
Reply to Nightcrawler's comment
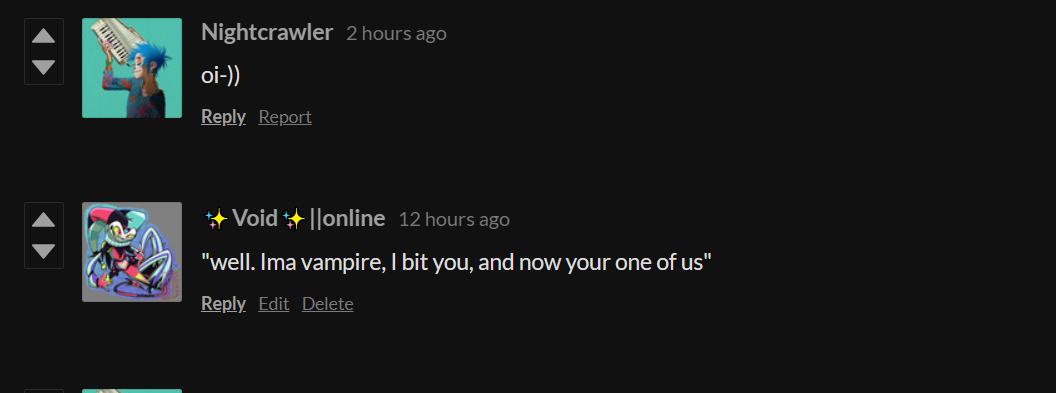[223, 117]
